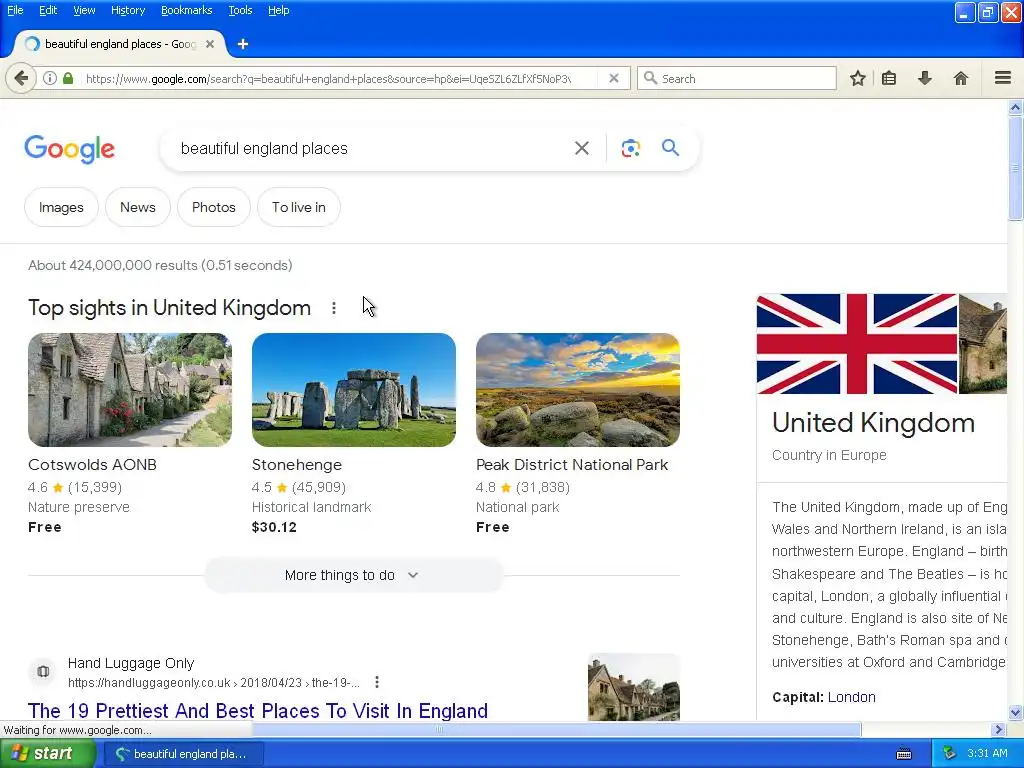Click the horizontal scrollbar right arrow
1024x768 pixels.
coord(998,729)
